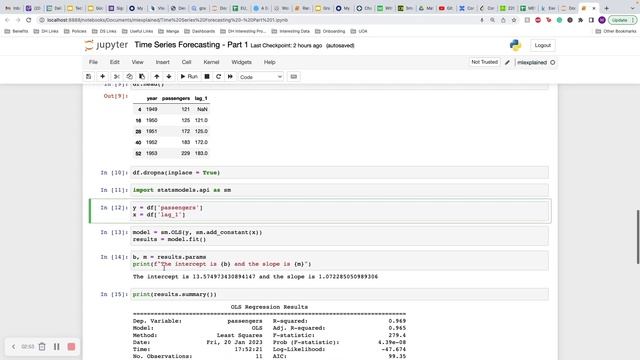The height and width of the screenshot is (360, 640).
Task: Open the Widgets menu
Action: [x=241, y=62]
